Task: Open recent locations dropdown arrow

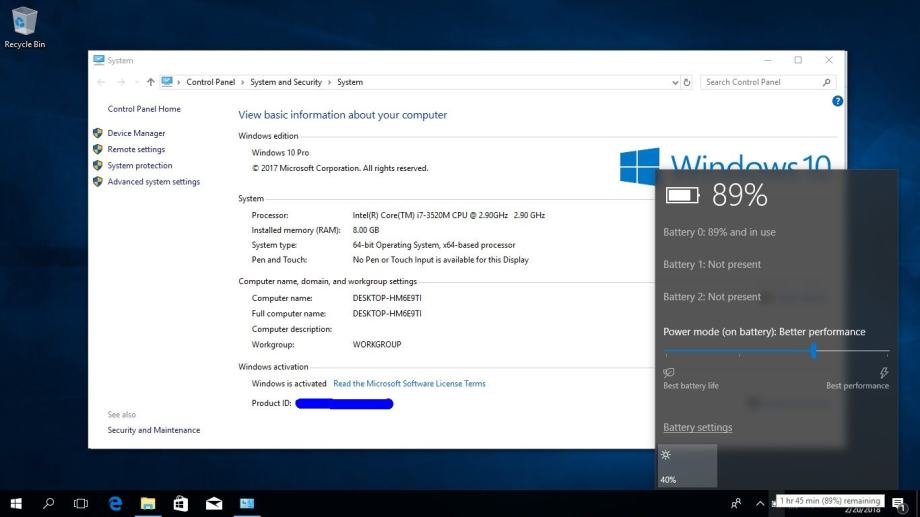Action: (x=137, y=82)
